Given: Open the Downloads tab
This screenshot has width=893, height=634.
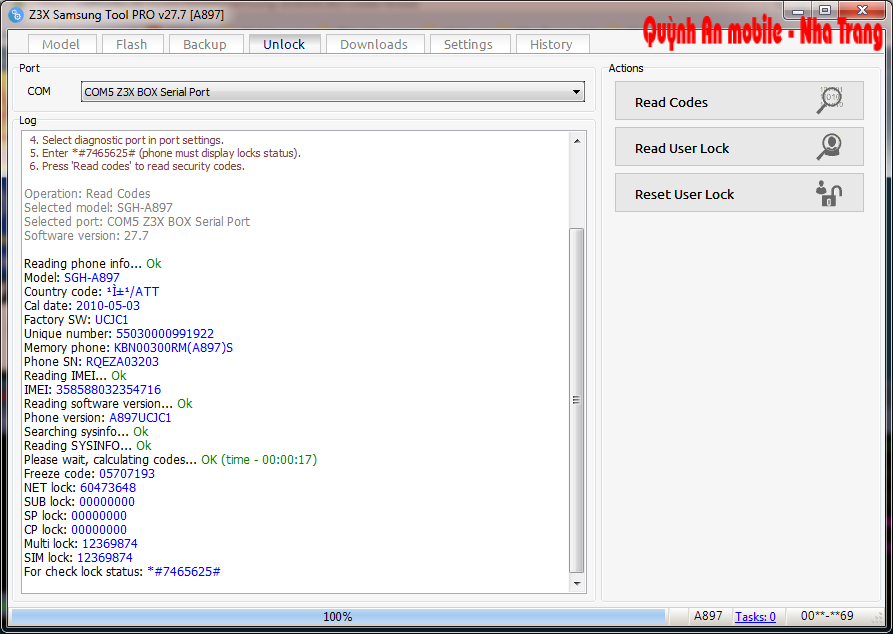Looking at the screenshot, I should point(374,44).
